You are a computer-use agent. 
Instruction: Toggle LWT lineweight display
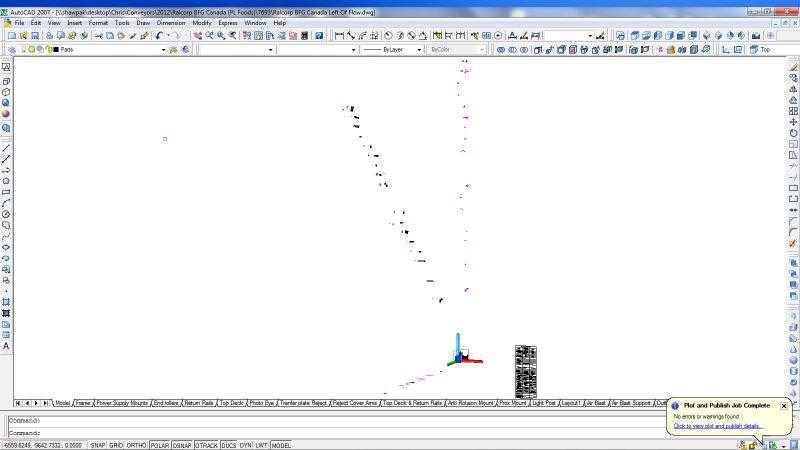pyautogui.click(x=261, y=445)
